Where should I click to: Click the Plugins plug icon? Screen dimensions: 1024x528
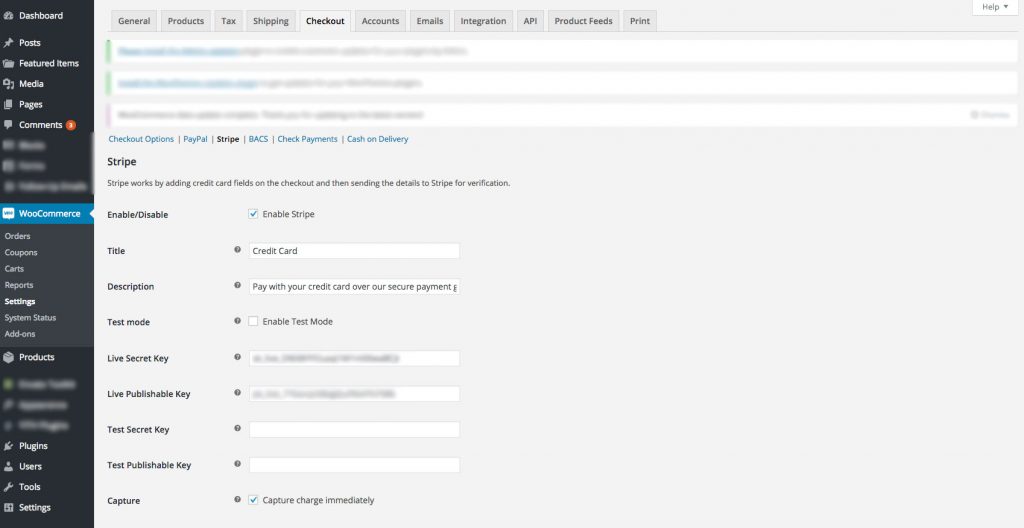(8, 446)
